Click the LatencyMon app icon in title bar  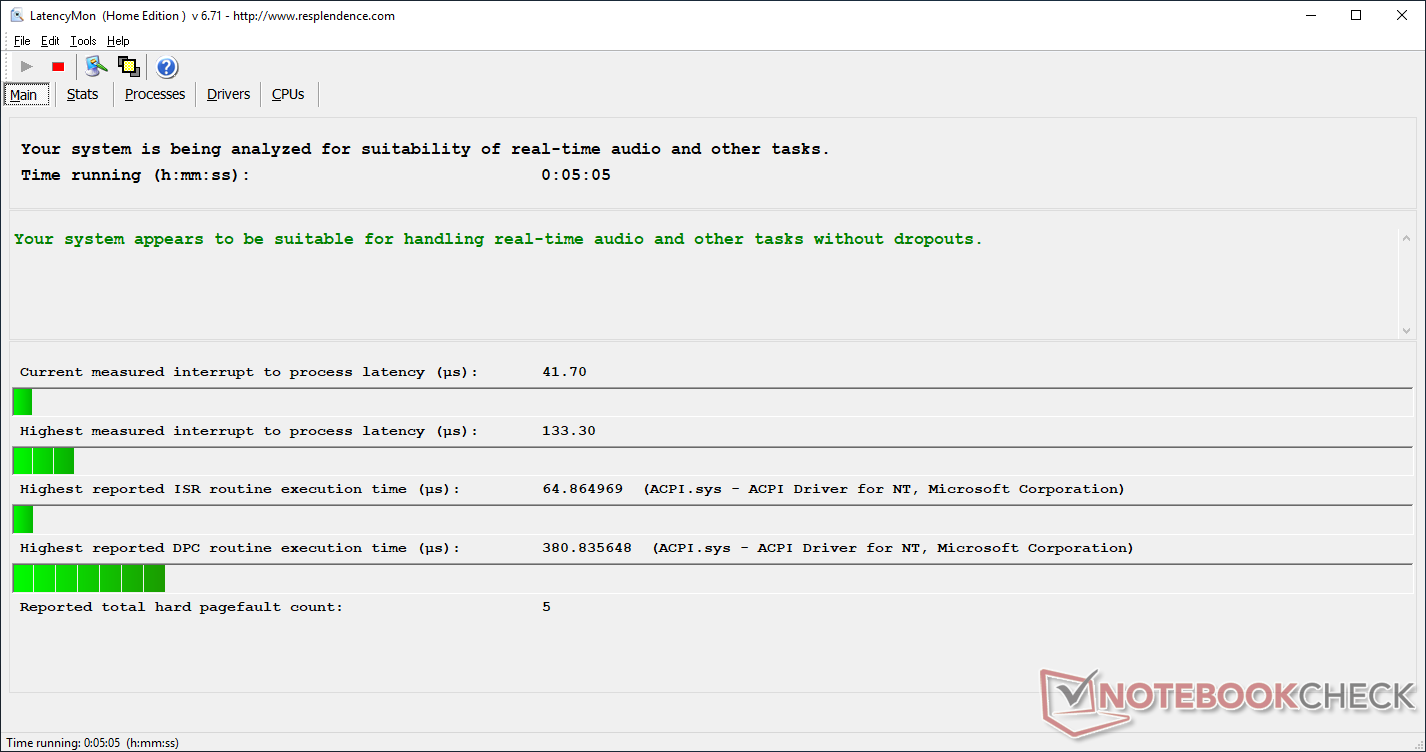point(17,15)
